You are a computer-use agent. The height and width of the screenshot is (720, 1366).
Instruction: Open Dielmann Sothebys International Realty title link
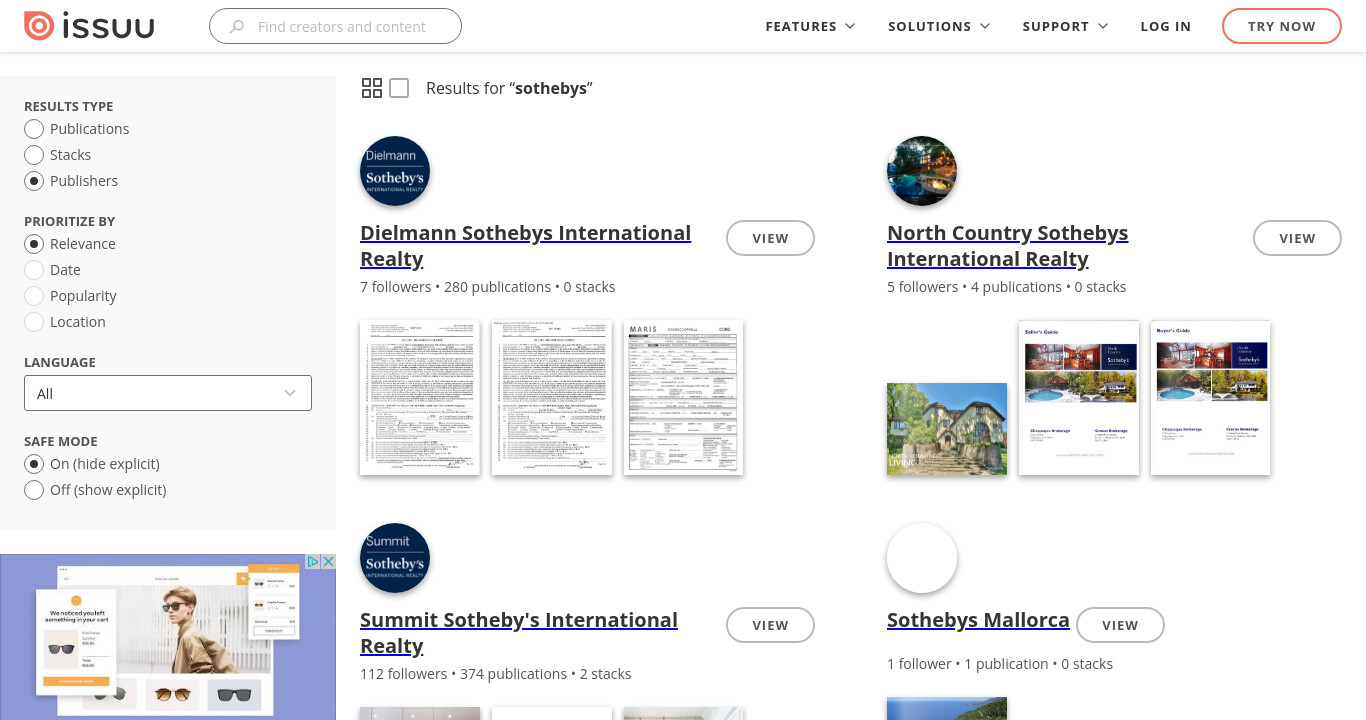(525, 246)
